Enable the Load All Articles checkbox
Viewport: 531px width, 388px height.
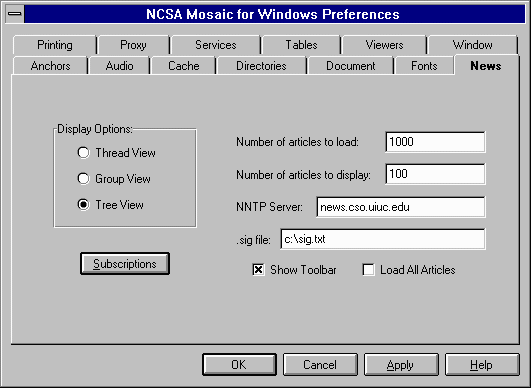368,270
